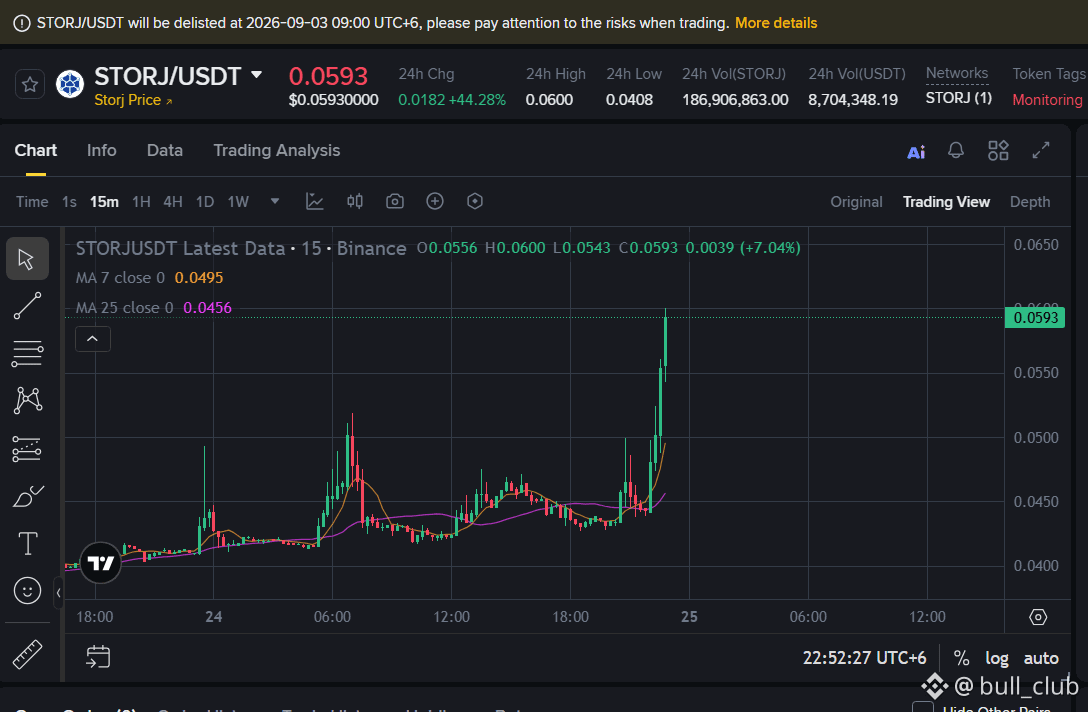Toggle auto scale on chart
Screen dimensions: 1088x712
coord(1041,658)
